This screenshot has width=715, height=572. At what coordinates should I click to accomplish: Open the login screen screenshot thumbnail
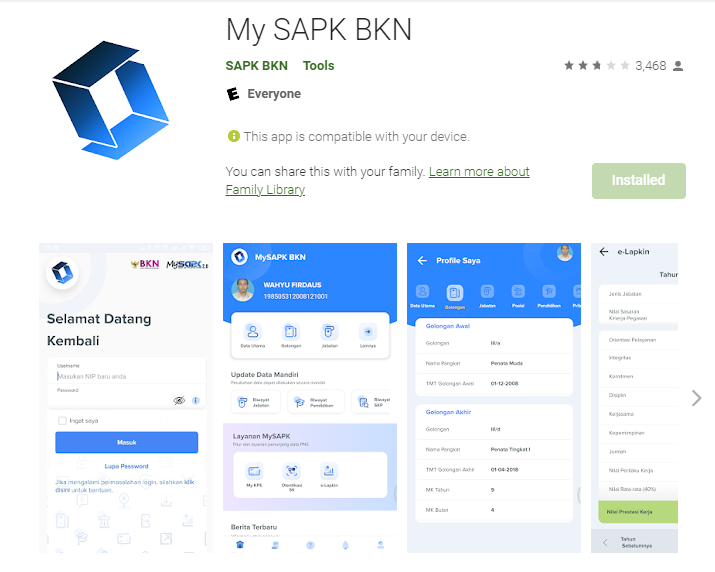click(126, 398)
